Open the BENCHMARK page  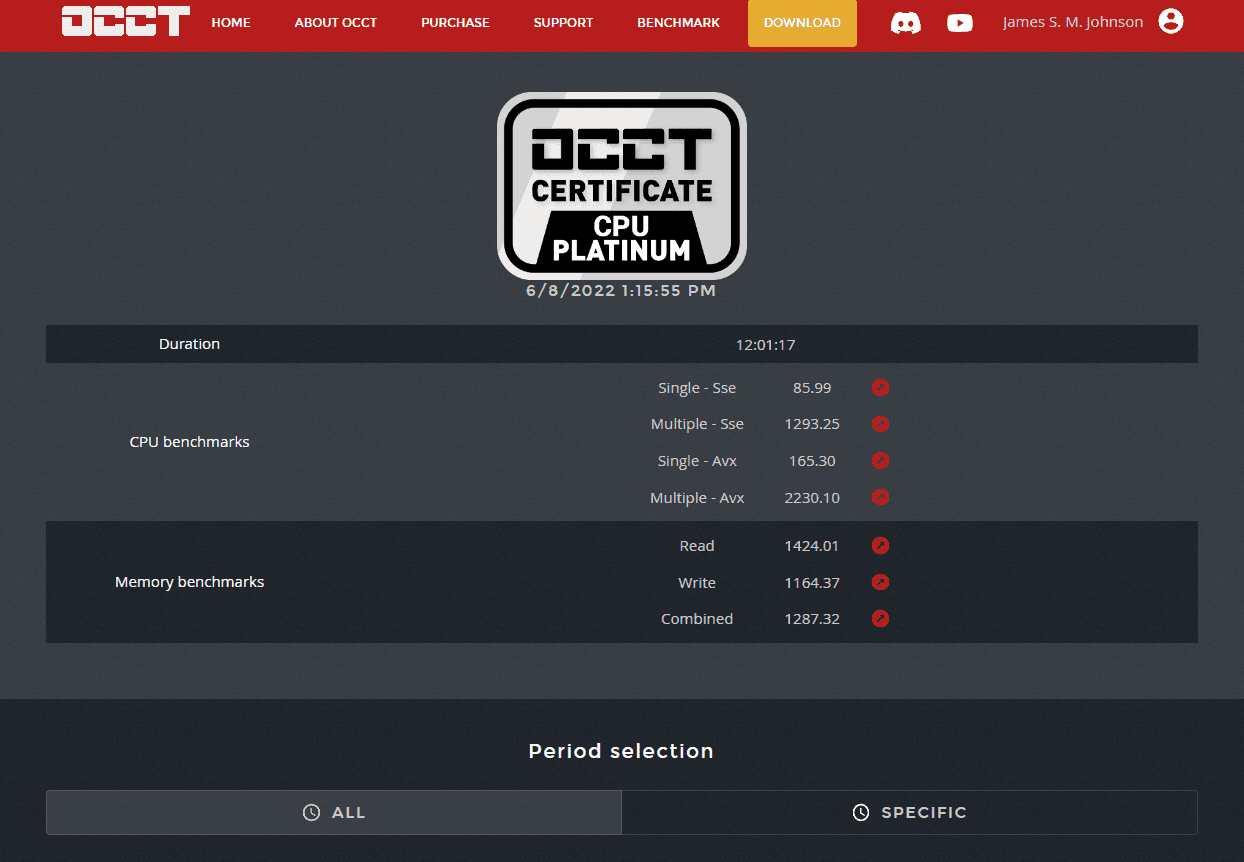678,23
